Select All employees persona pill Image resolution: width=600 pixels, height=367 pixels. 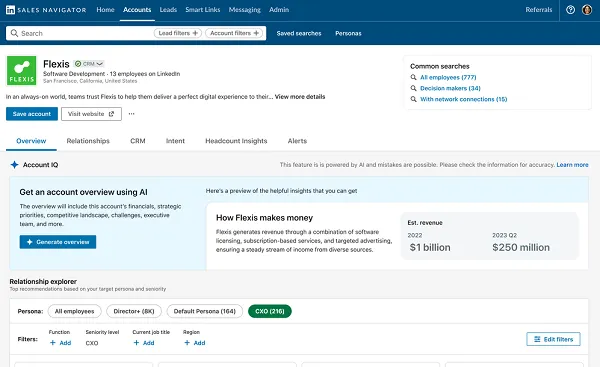(74, 311)
